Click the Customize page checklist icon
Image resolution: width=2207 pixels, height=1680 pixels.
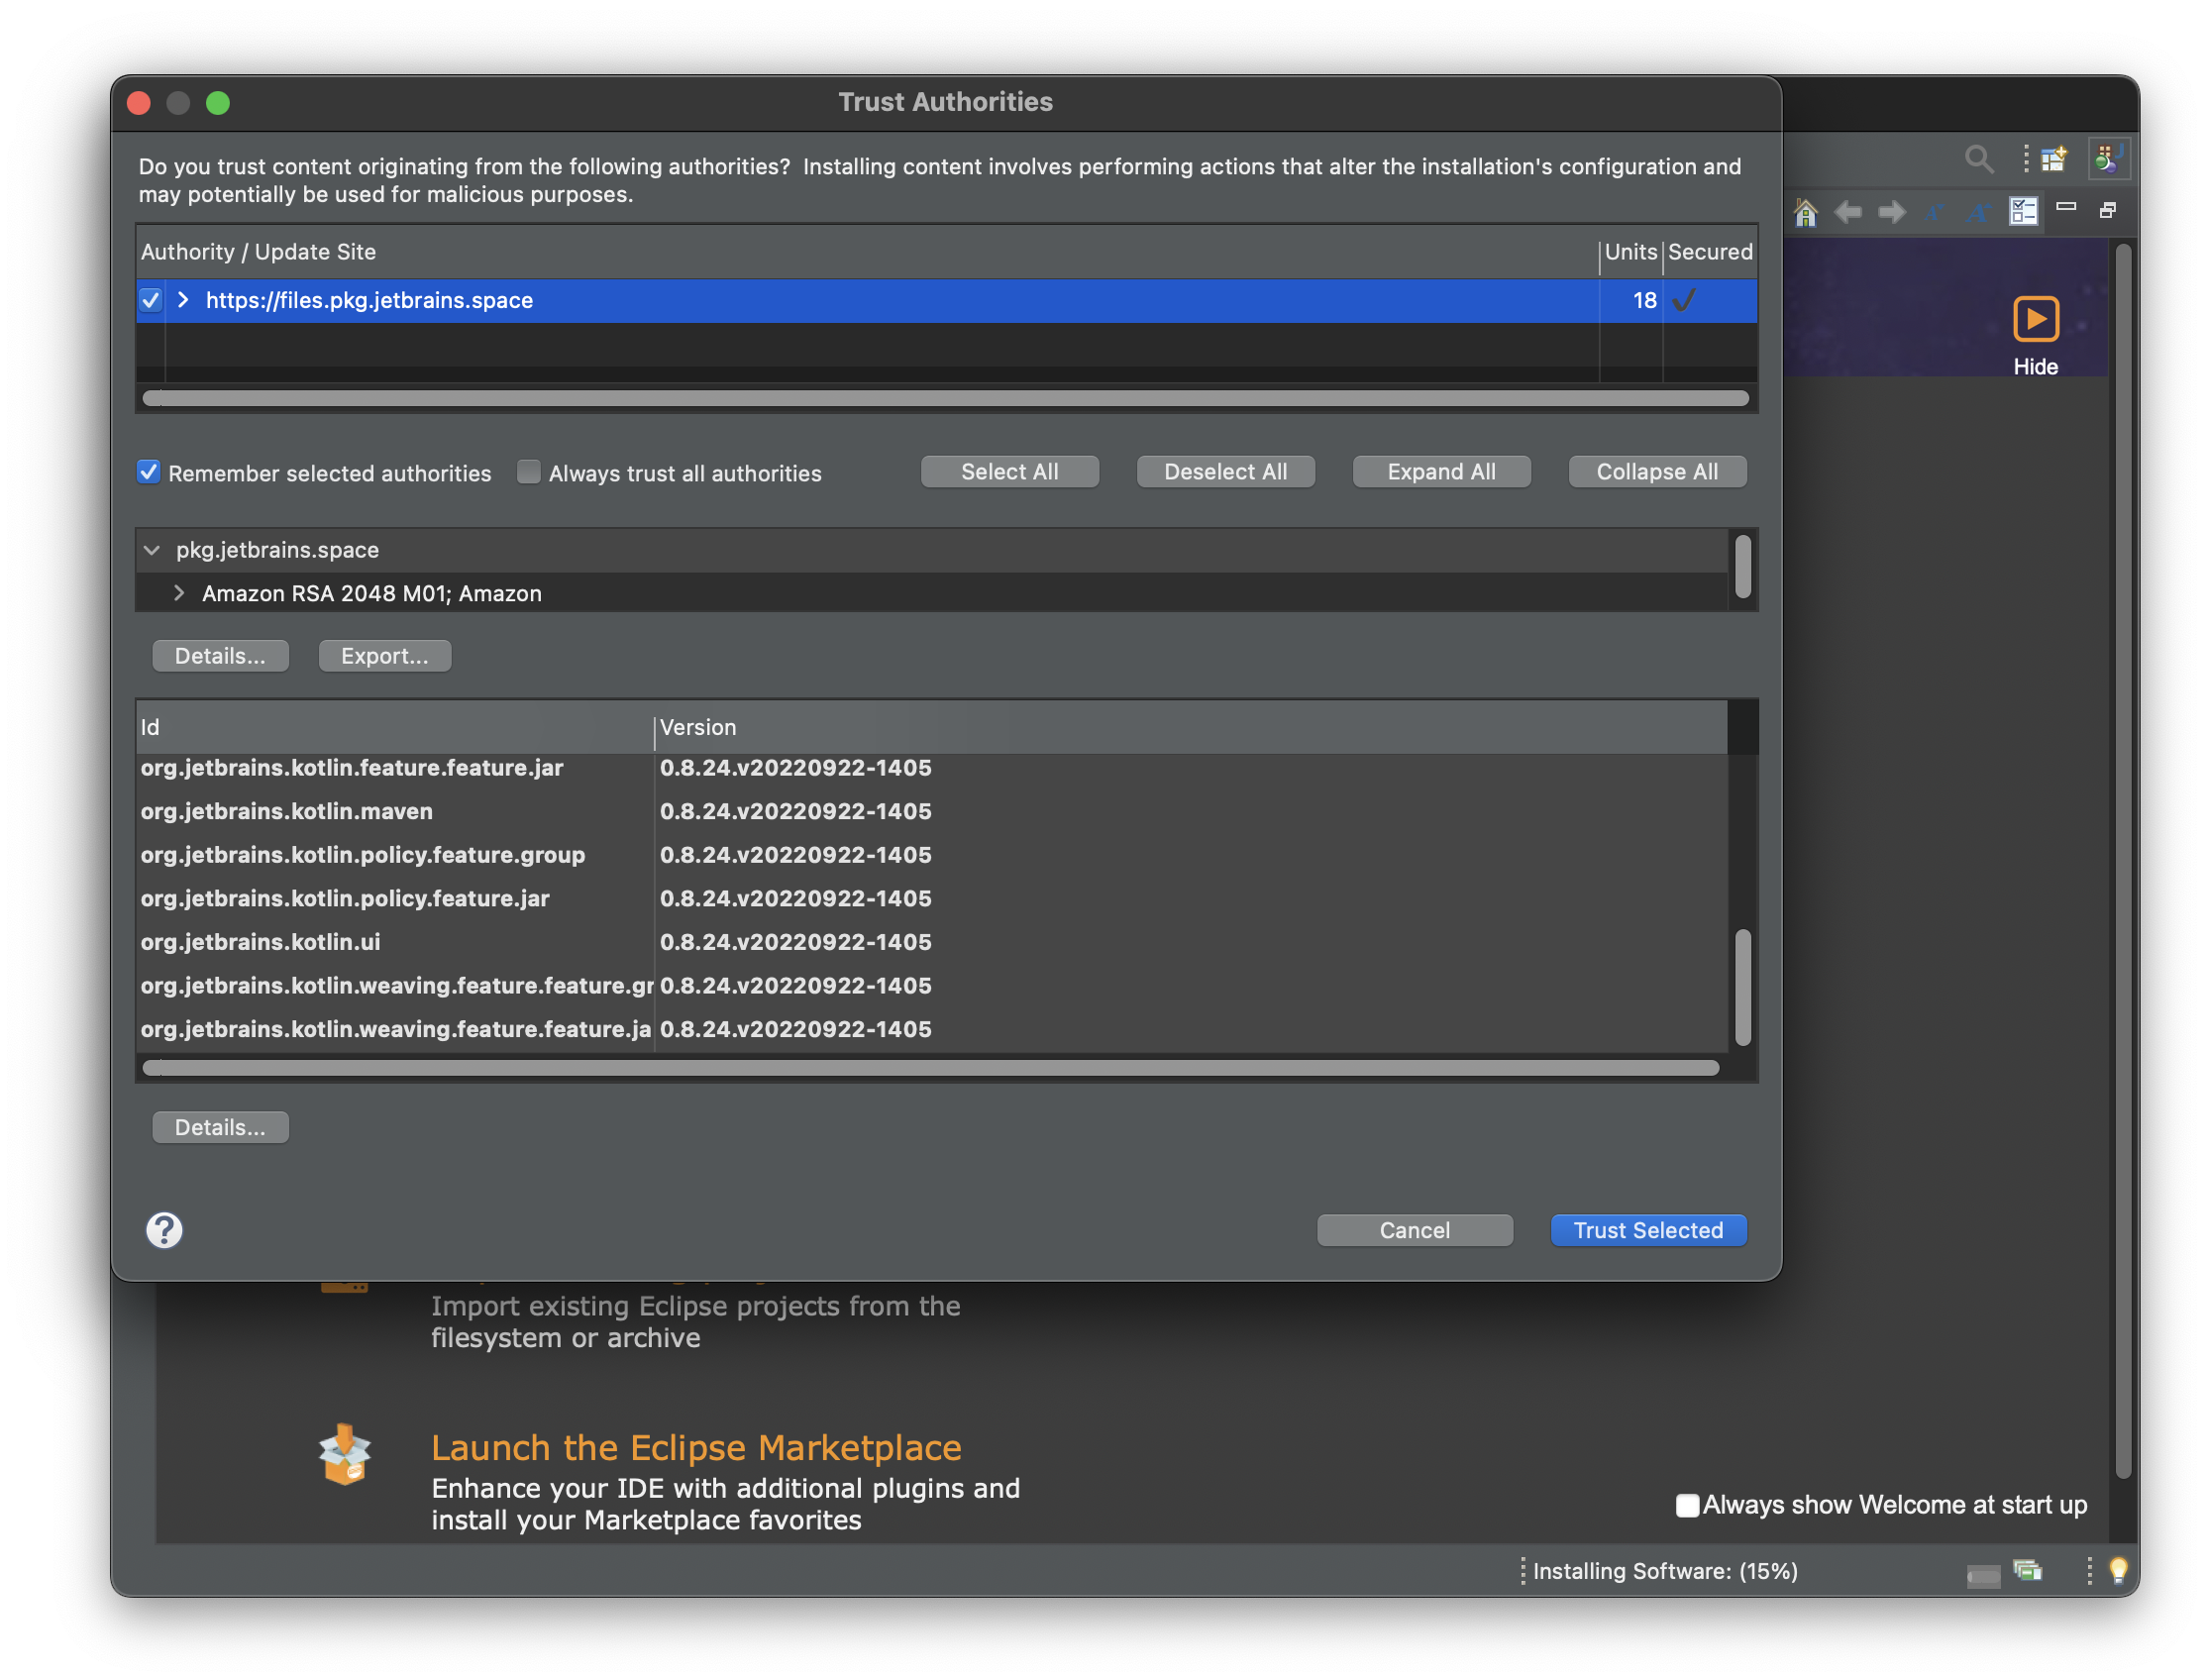(2023, 212)
